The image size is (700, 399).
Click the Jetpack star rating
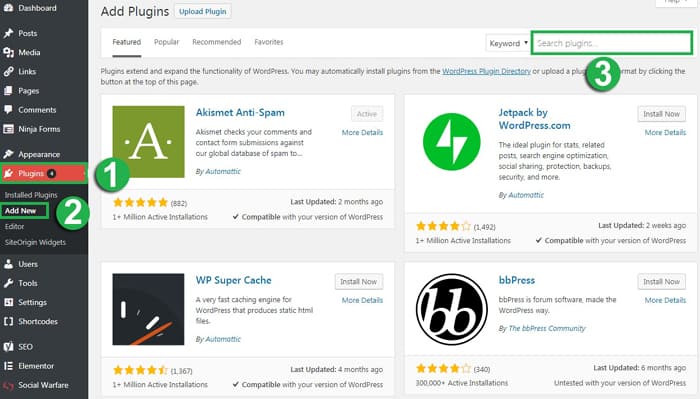coord(443,226)
